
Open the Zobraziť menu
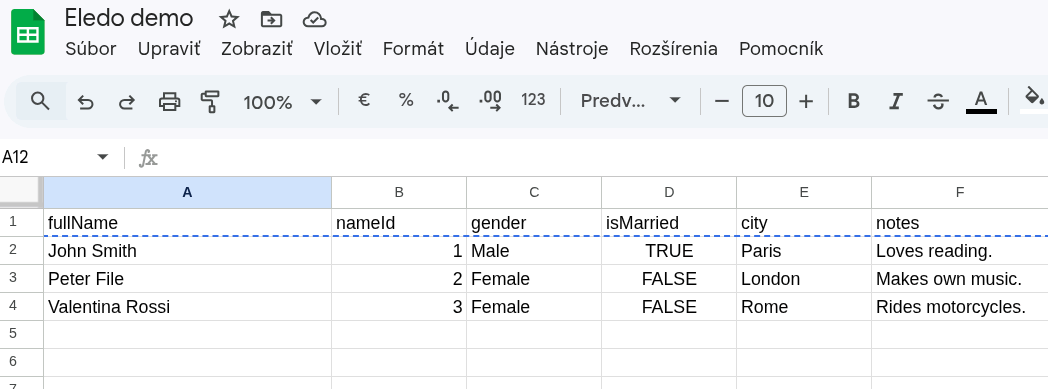pos(257,49)
